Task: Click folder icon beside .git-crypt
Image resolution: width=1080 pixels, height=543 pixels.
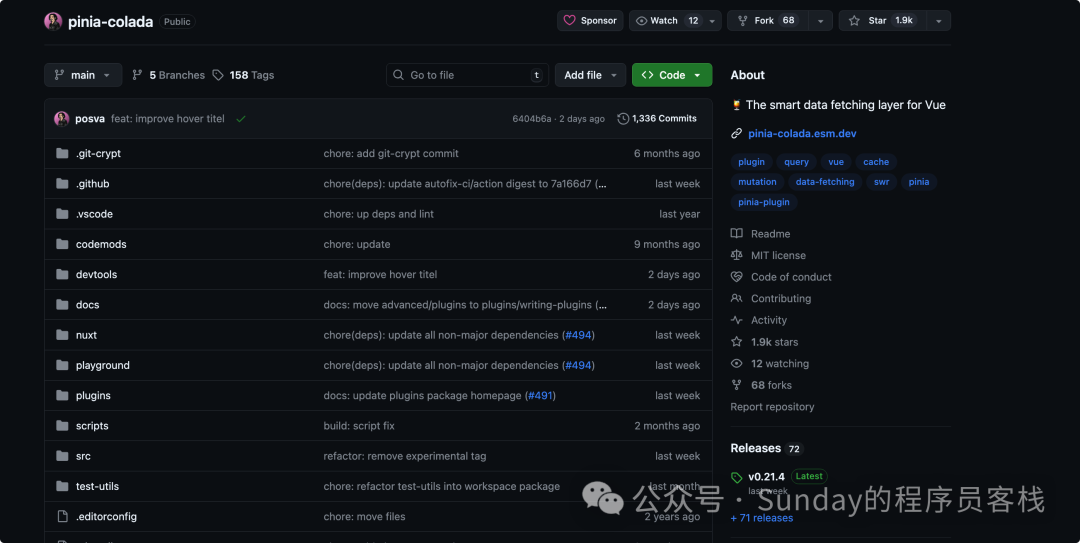Action: tap(62, 154)
